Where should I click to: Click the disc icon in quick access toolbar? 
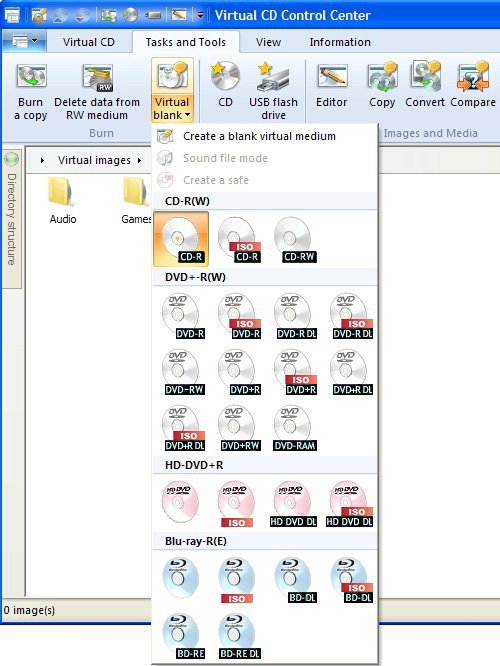point(130,15)
